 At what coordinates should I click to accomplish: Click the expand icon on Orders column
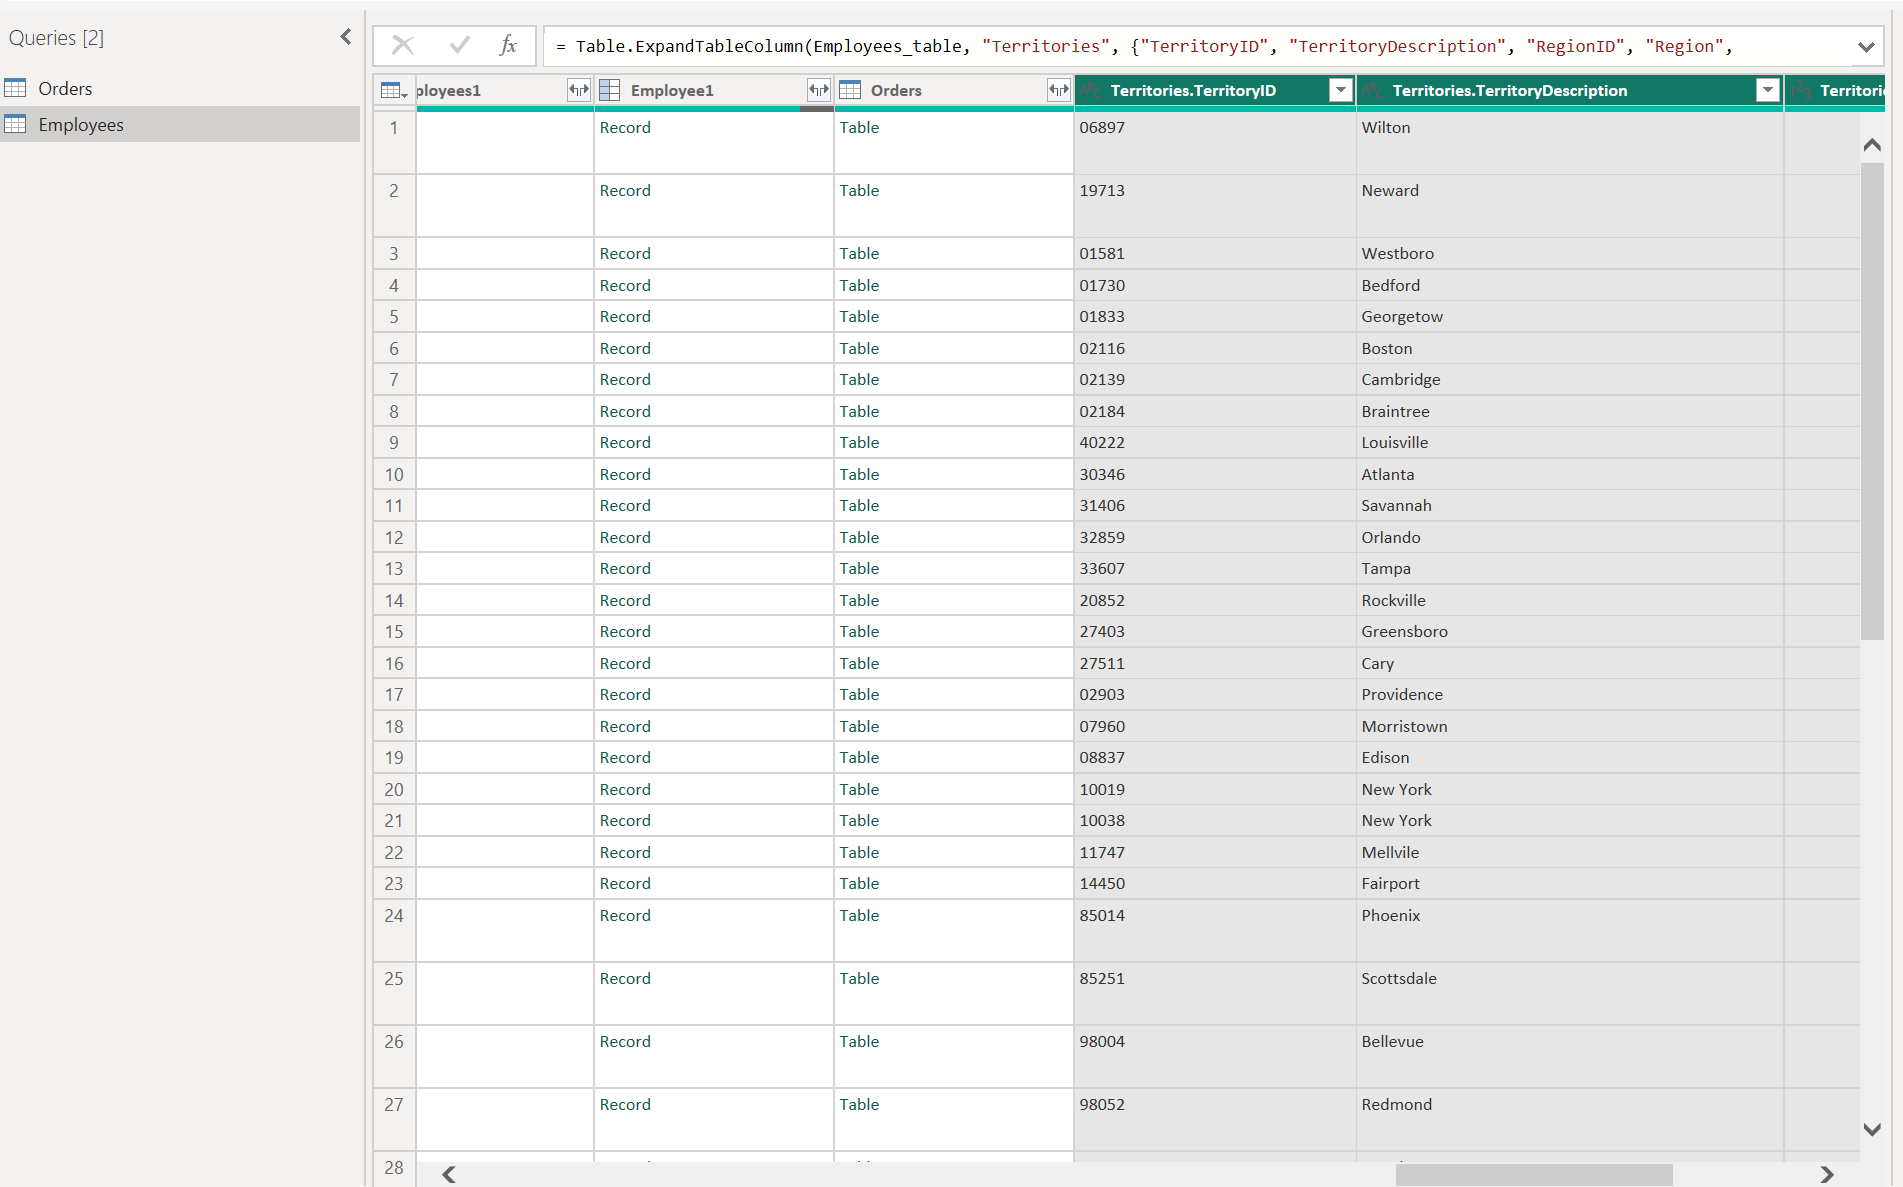pos(1058,90)
